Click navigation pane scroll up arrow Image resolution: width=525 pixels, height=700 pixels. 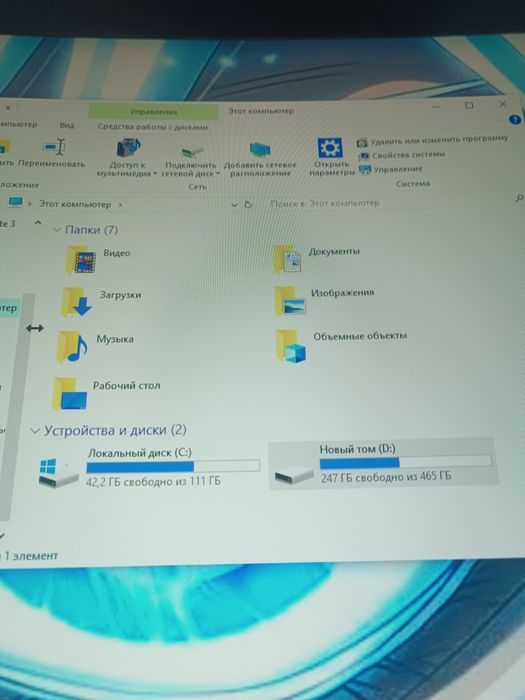click(x=38, y=222)
